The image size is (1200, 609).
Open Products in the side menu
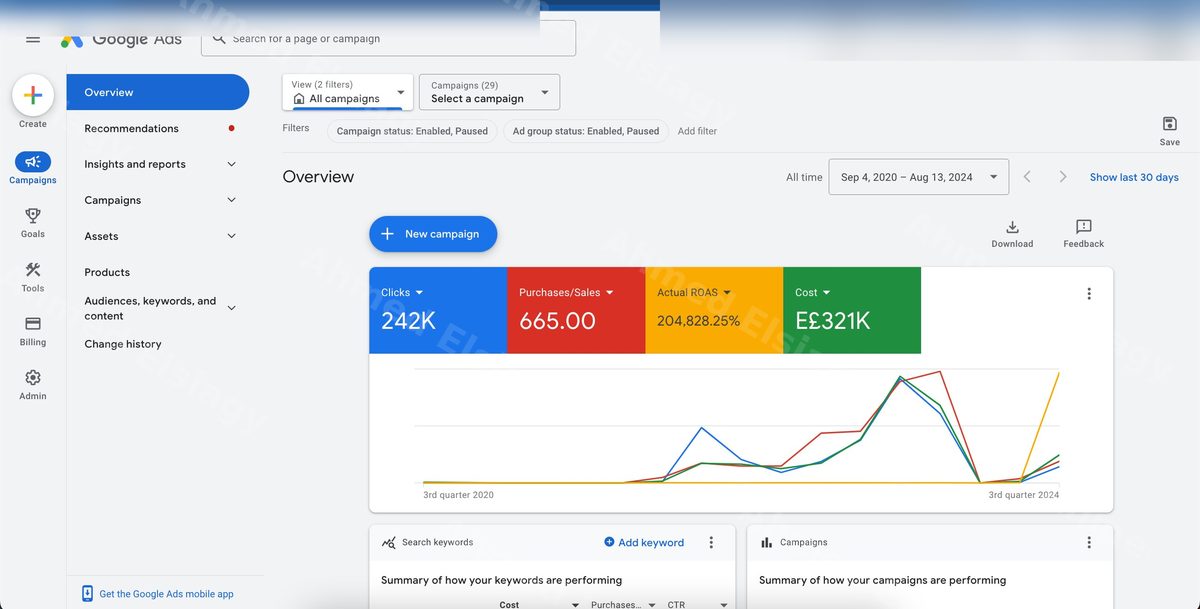[157, 272]
